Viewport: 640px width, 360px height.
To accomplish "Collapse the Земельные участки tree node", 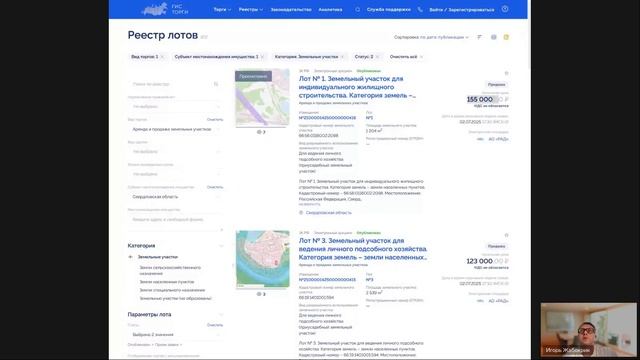I will tap(130, 257).
